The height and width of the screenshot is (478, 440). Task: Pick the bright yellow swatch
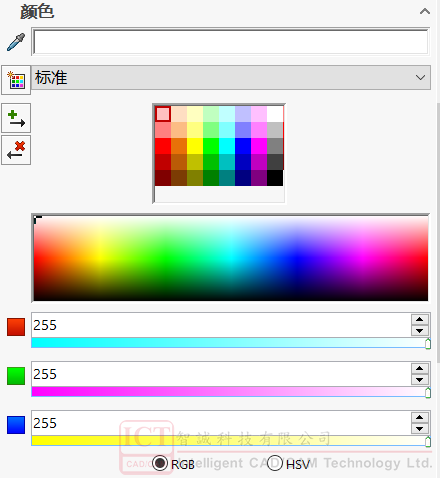pyautogui.click(x=195, y=146)
